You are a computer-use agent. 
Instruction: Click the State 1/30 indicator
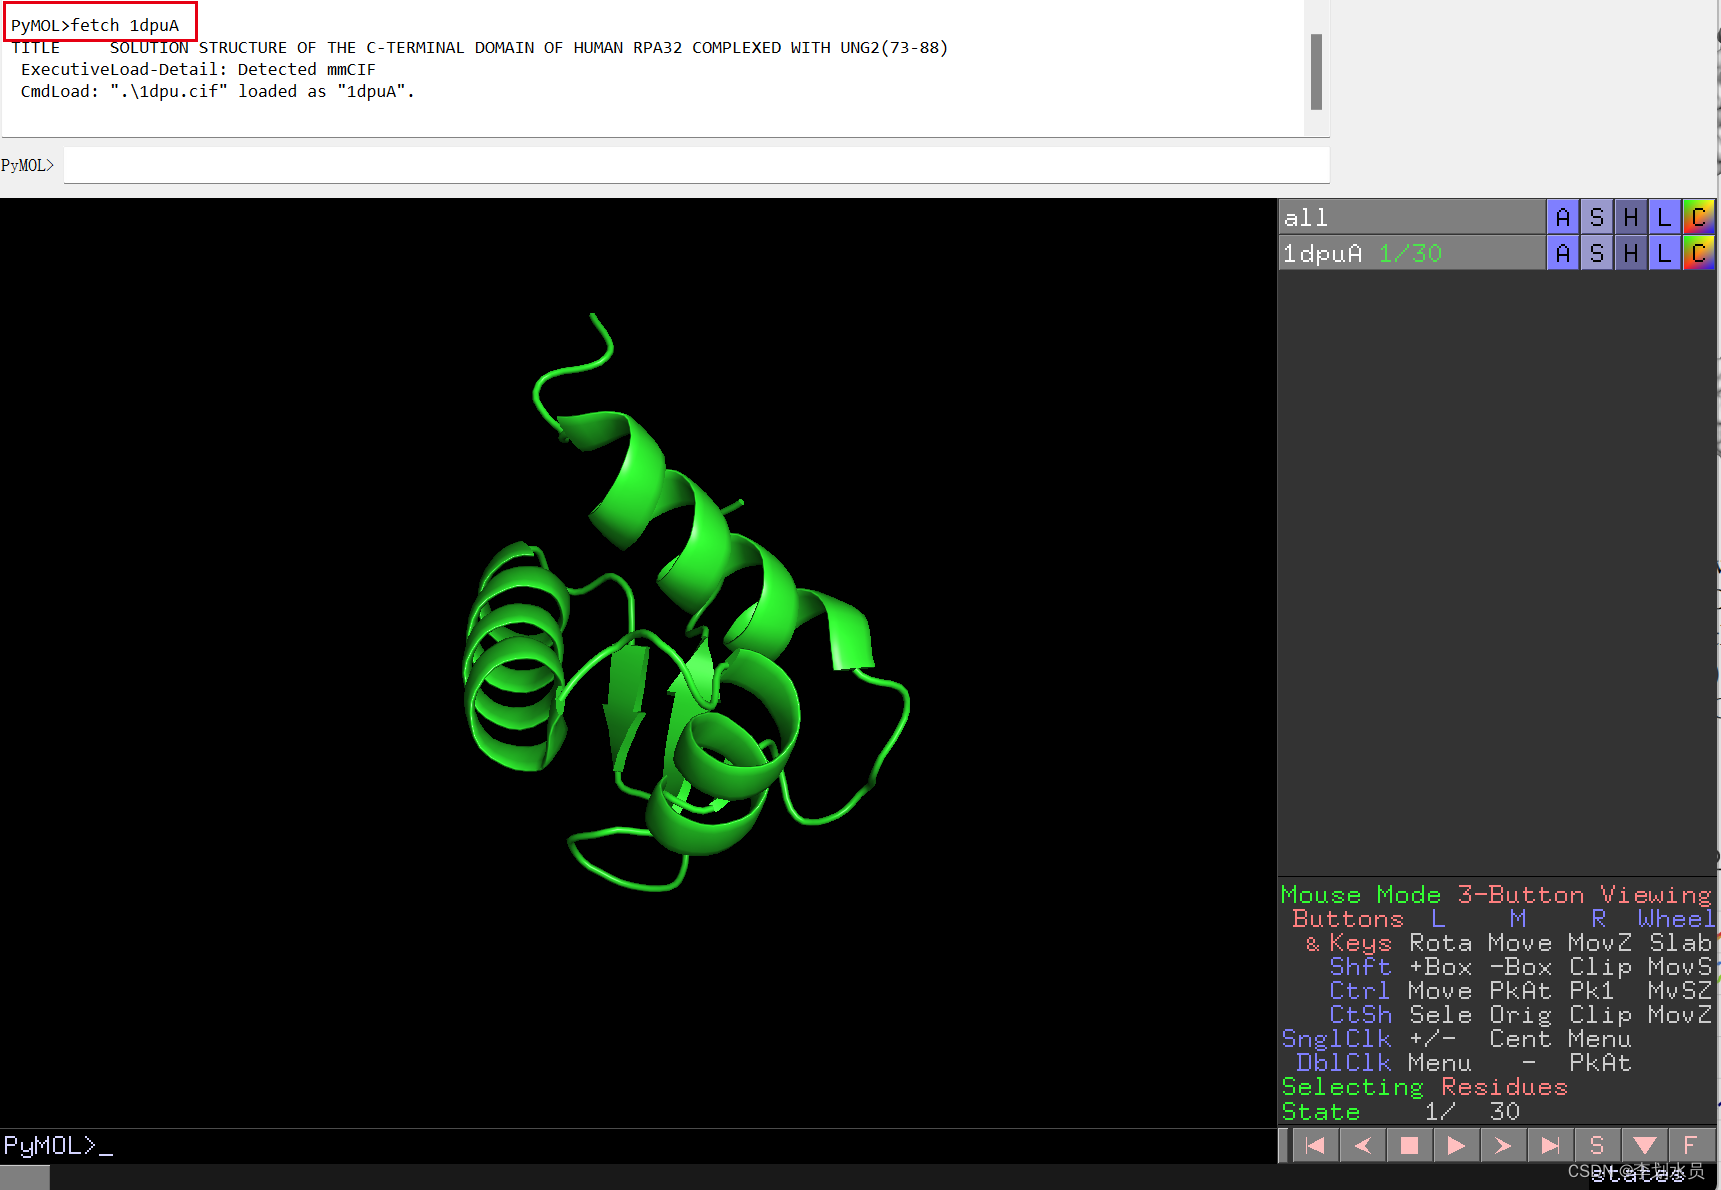(x=1400, y=1111)
